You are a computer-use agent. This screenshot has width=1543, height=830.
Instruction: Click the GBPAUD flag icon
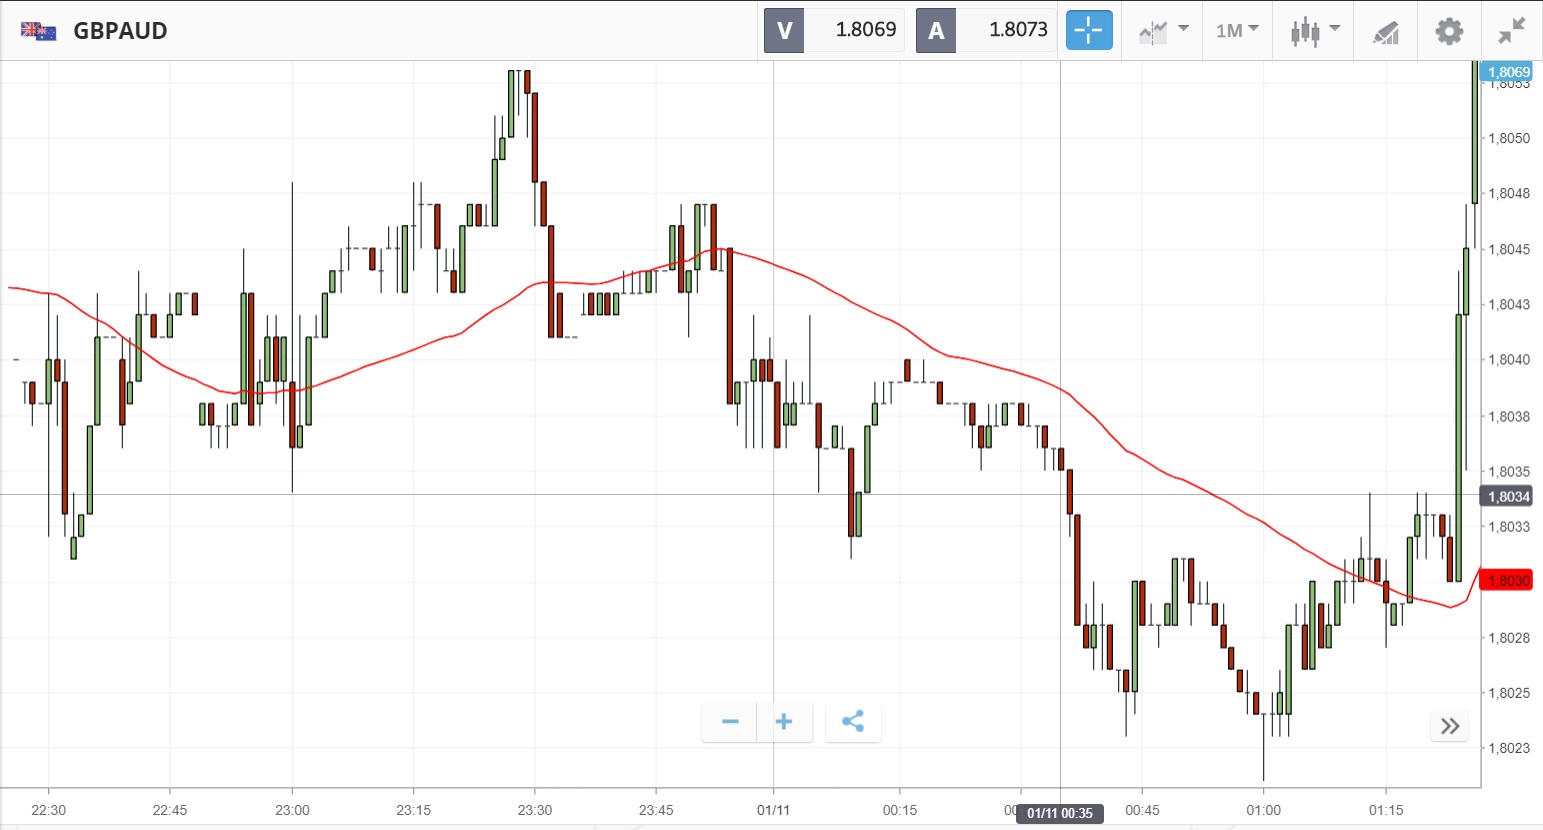click(38, 31)
